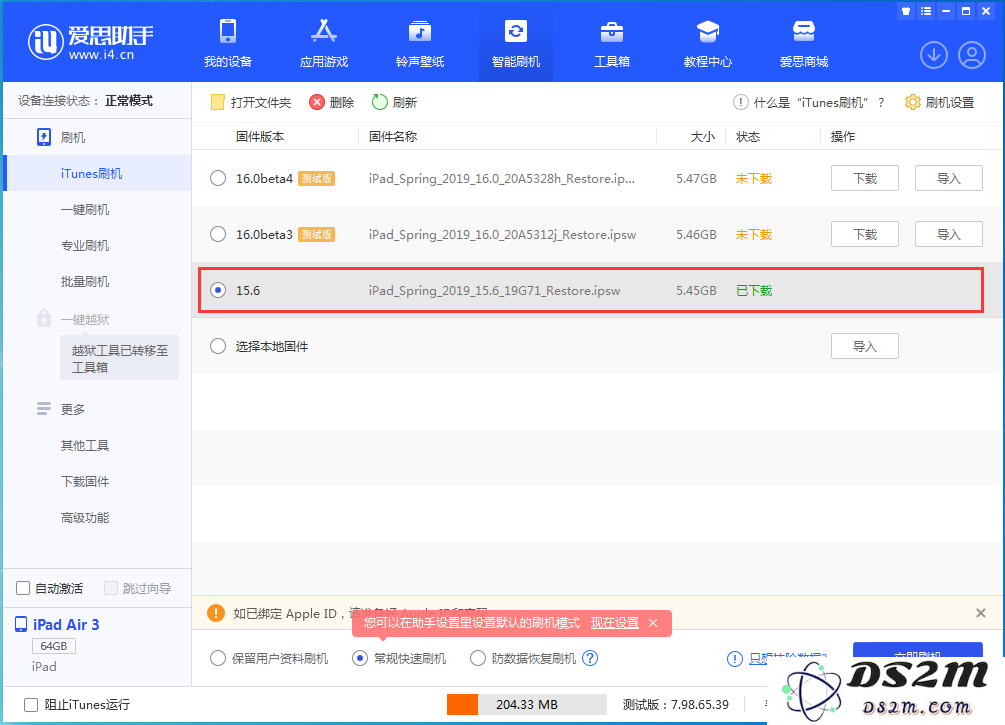The width and height of the screenshot is (1005, 725).
Task: Click 一键越狱 locked sidebar item
Action: pyautogui.click(x=85, y=319)
